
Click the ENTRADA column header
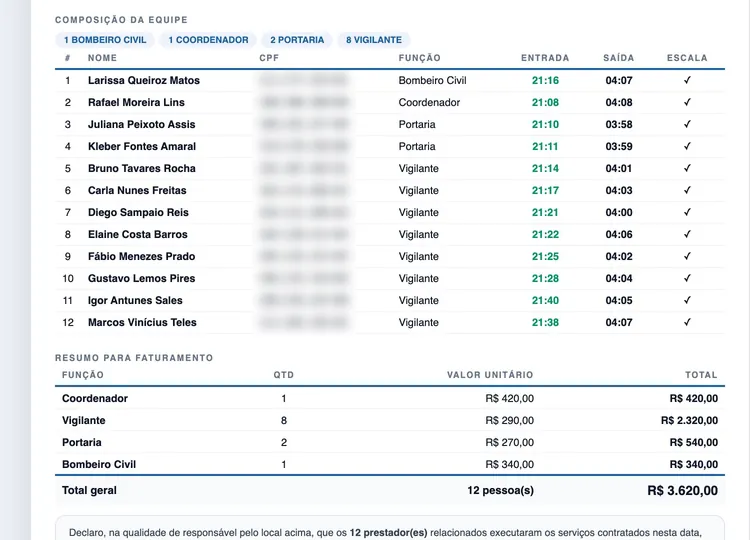tap(545, 58)
